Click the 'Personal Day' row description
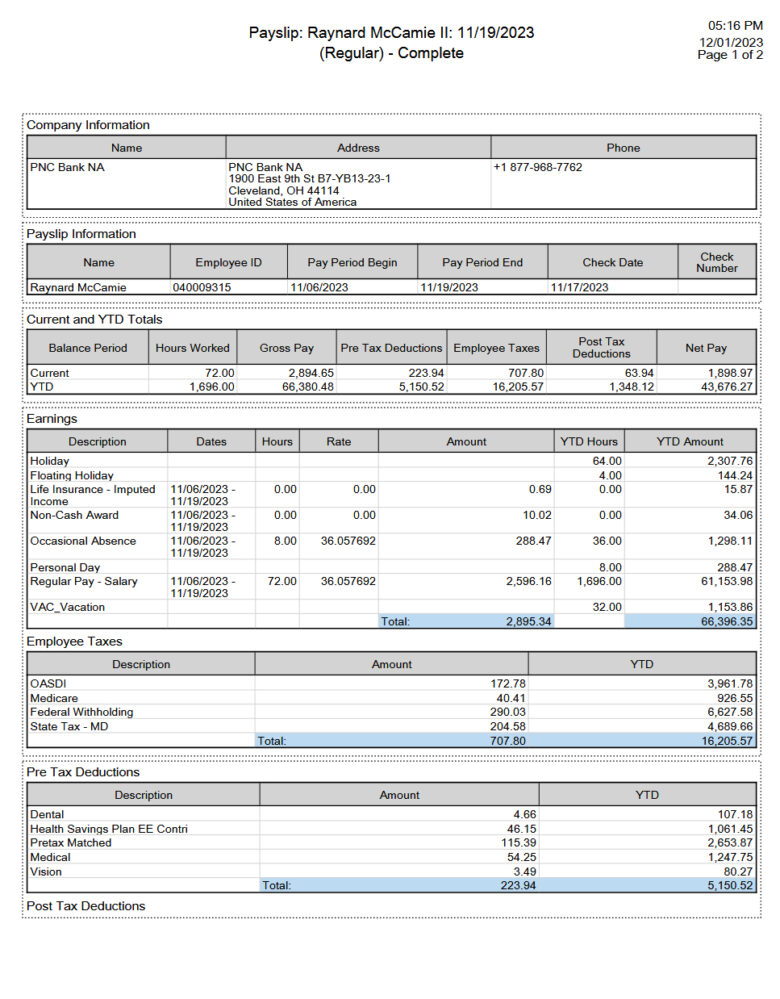This screenshot has height=999, width=780. [x=65, y=567]
